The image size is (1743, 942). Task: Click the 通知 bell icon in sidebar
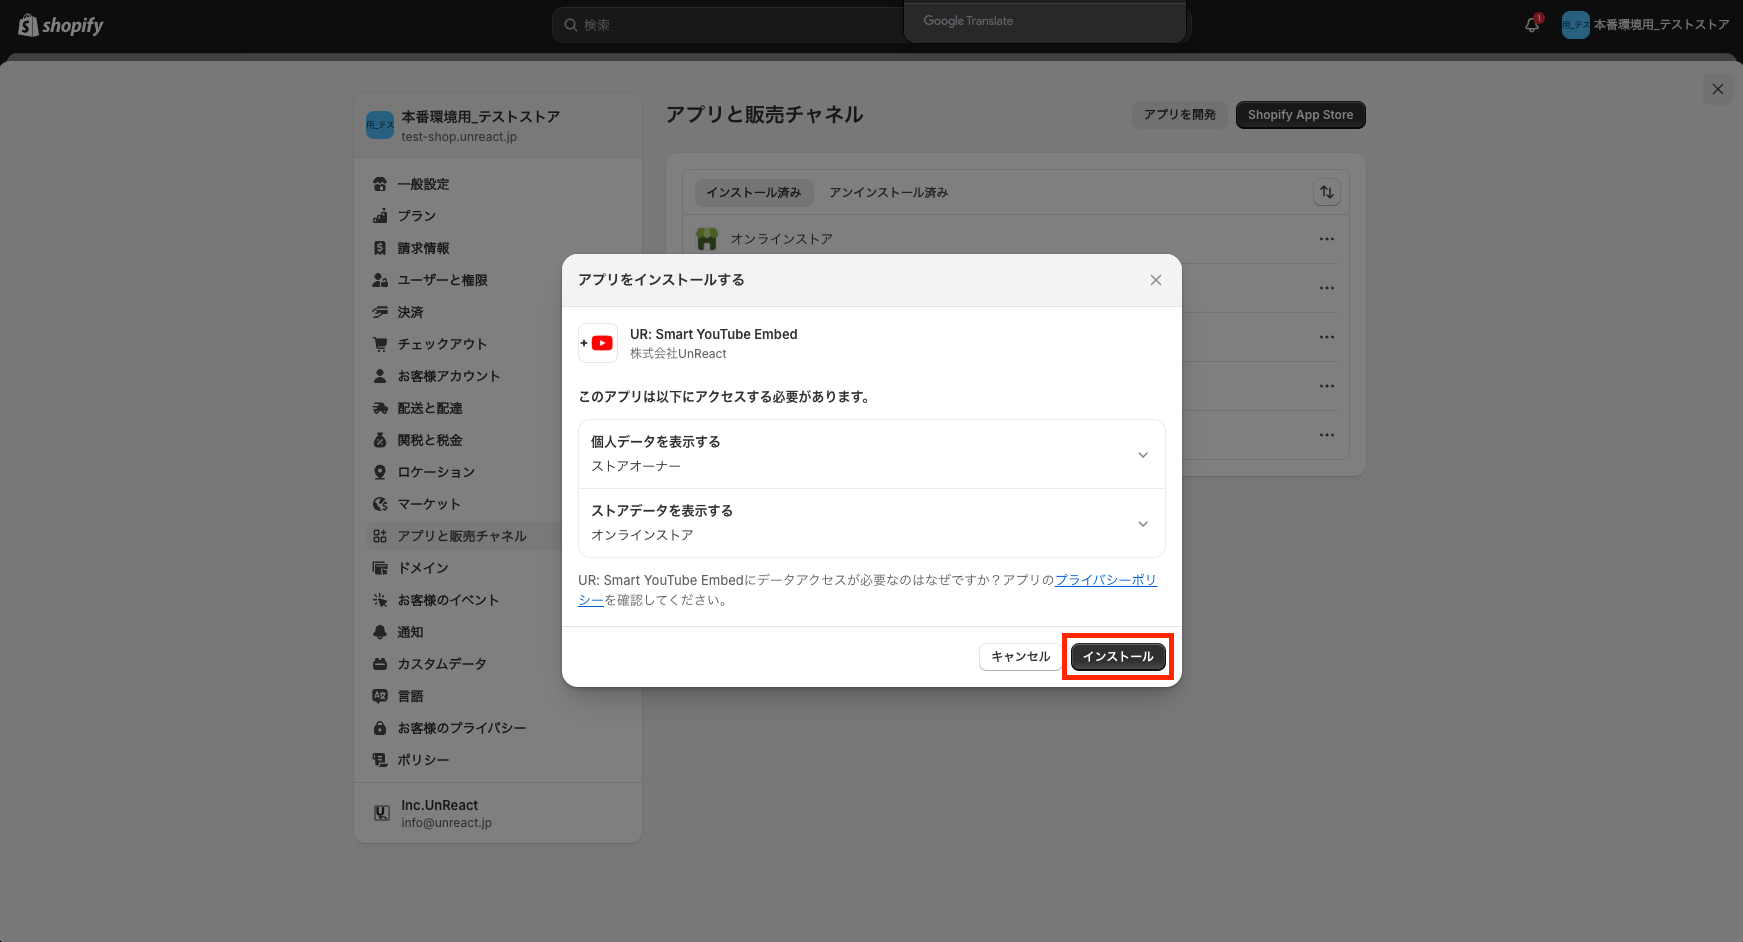(380, 632)
